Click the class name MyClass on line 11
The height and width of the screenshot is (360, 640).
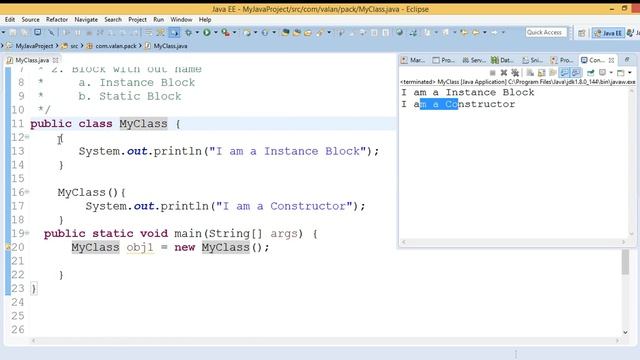pyautogui.click(x=143, y=124)
